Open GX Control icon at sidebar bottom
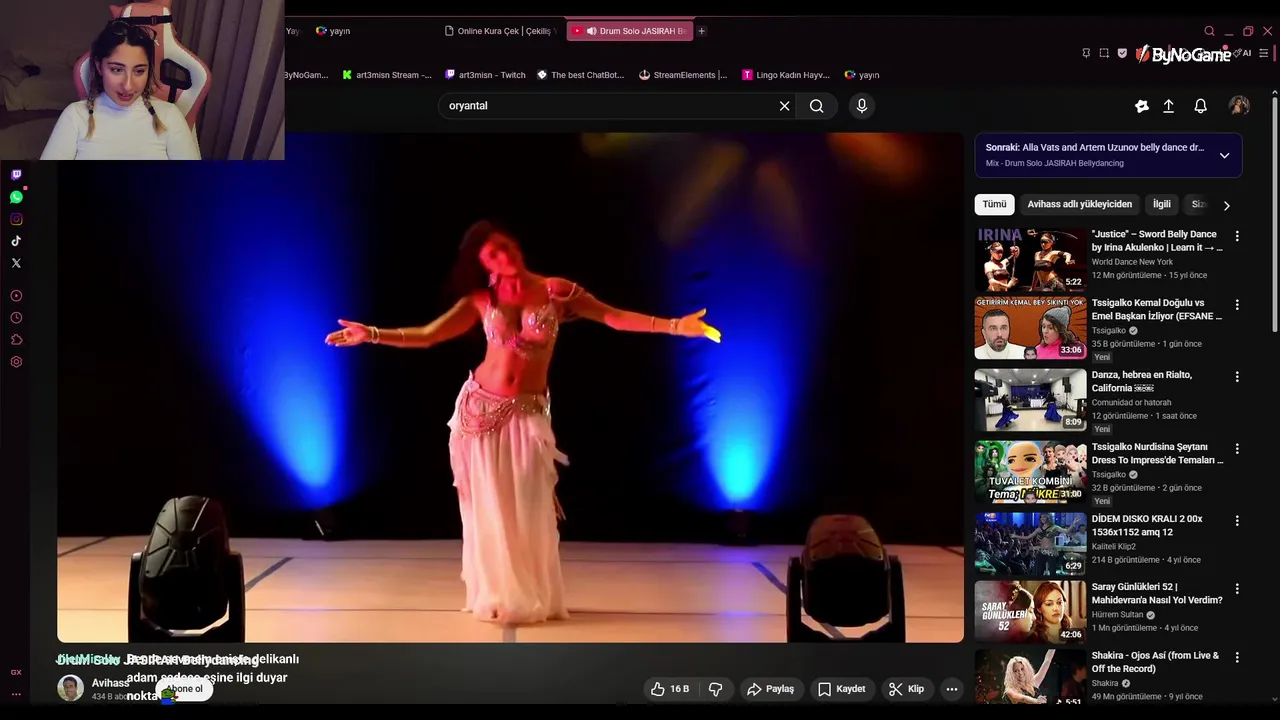Screen dimensions: 1280x720 (x=16, y=673)
